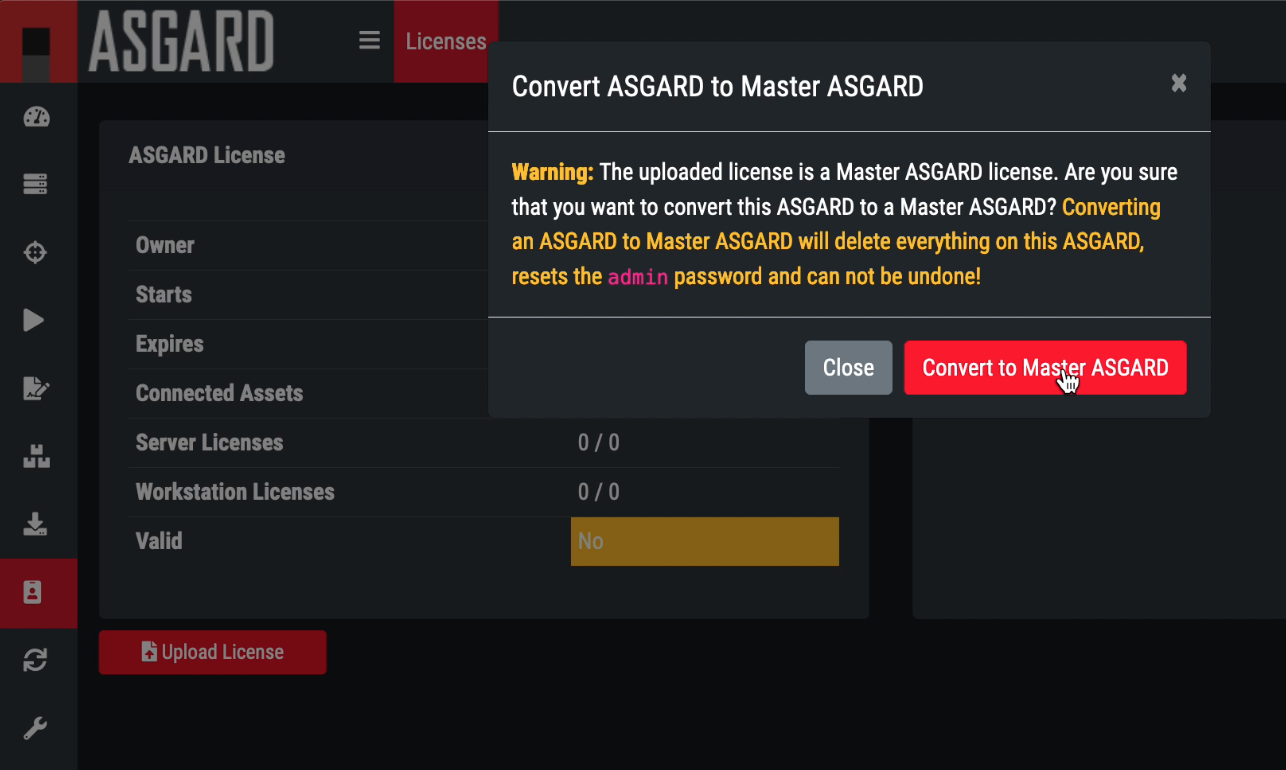Image resolution: width=1286 pixels, height=770 pixels.
Task: Click the stacked boxes icon in sidebar
Action: 36,457
